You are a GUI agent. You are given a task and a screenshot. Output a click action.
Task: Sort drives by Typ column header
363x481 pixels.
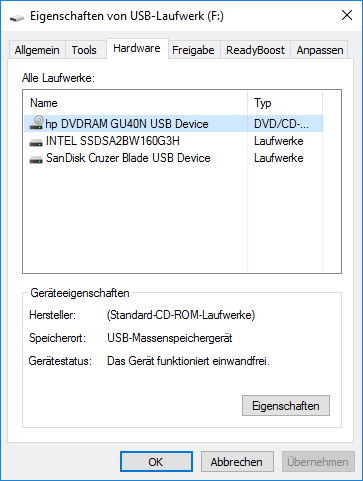pyautogui.click(x=285, y=103)
